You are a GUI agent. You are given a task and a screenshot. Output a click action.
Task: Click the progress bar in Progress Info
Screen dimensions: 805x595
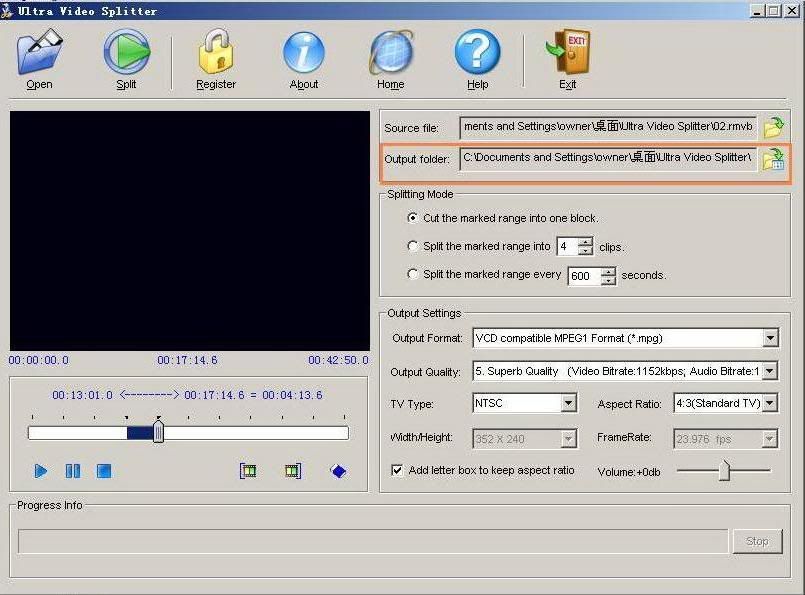(373, 542)
